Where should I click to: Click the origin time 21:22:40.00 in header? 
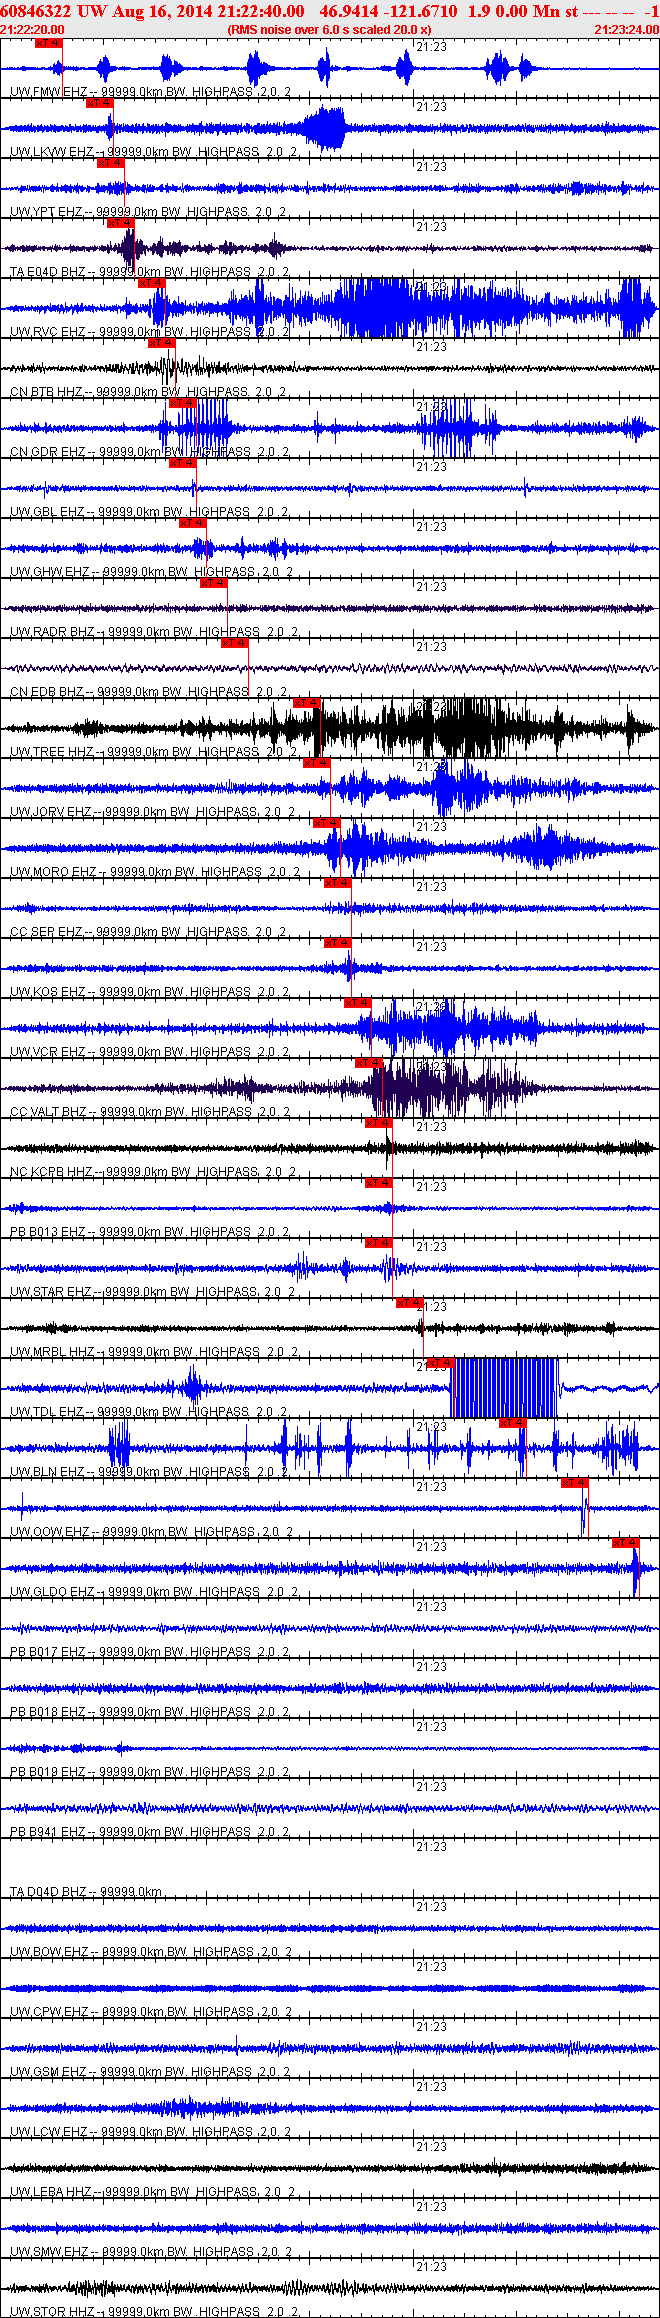(260, 11)
